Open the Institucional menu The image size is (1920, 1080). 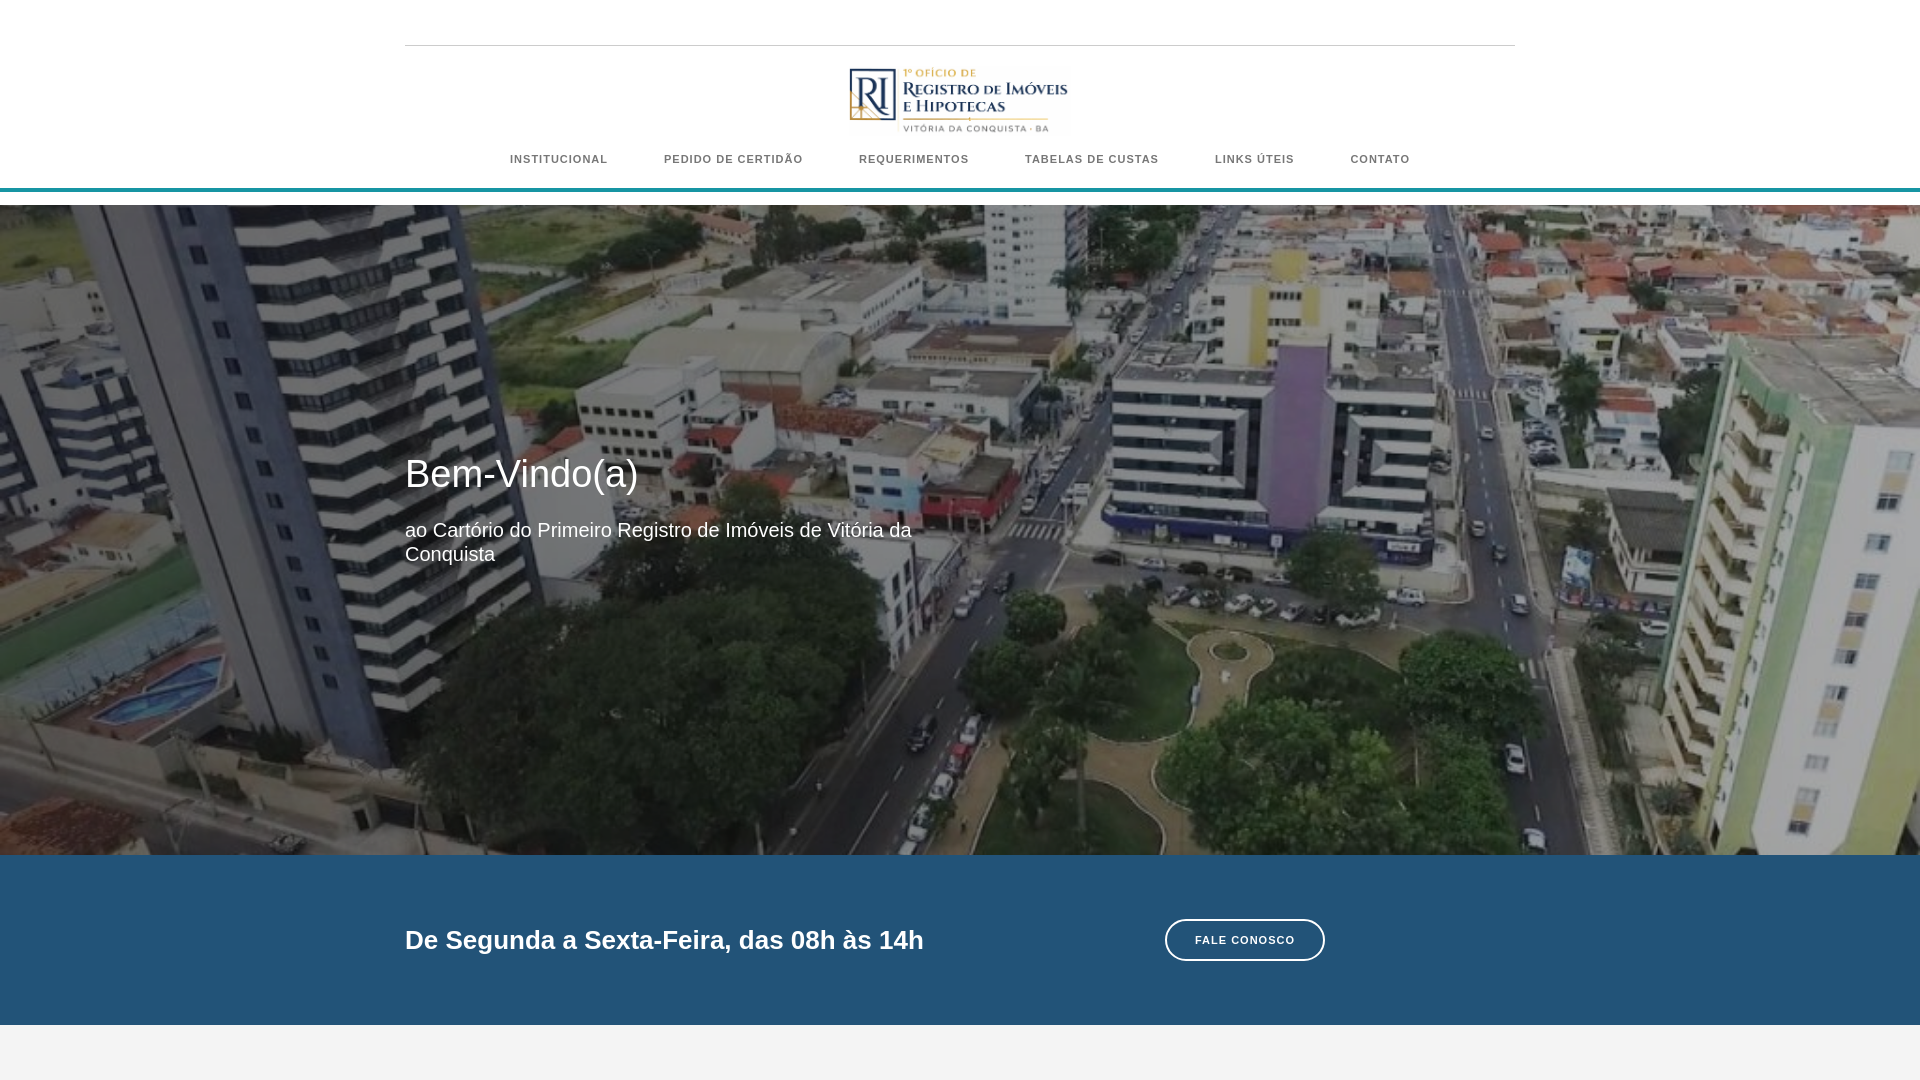pos(558,159)
